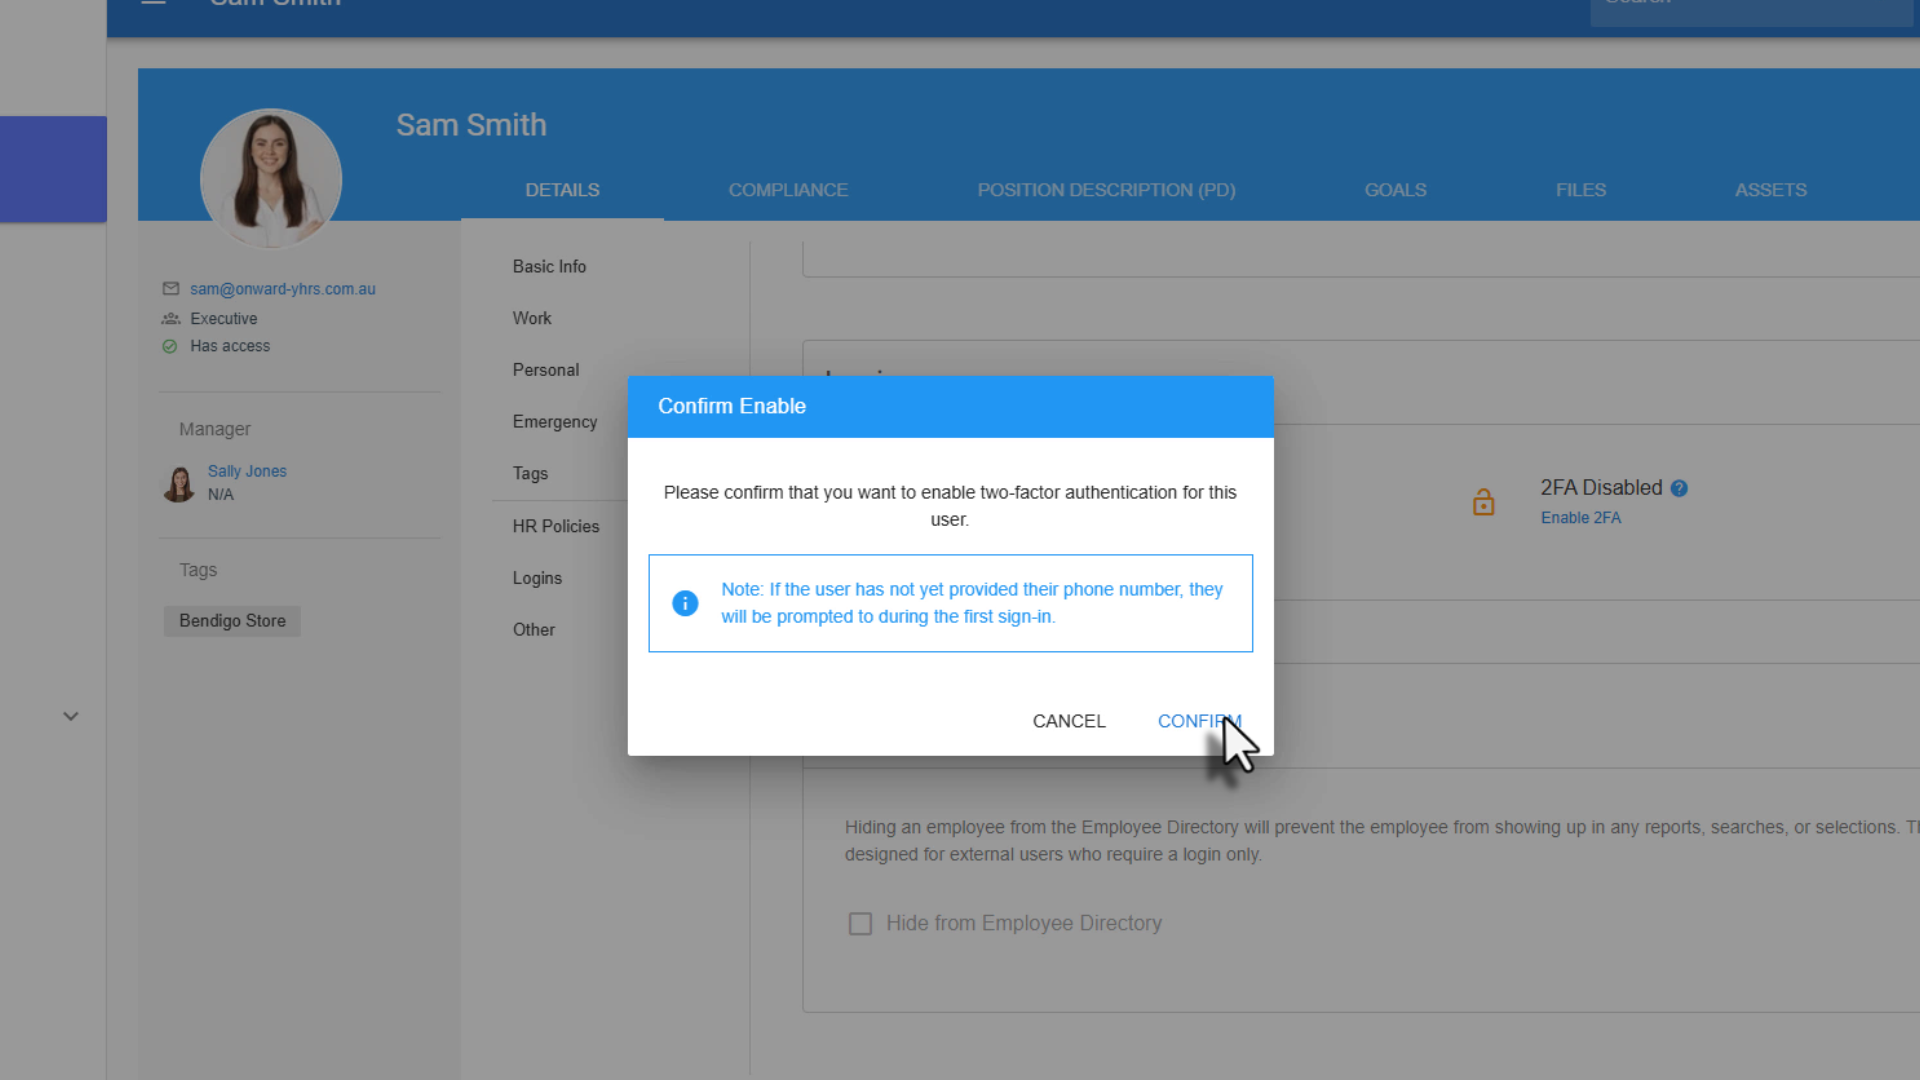Image resolution: width=1920 pixels, height=1080 pixels.
Task: Switch to the Goals tab
Action: click(x=1395, y=190)
